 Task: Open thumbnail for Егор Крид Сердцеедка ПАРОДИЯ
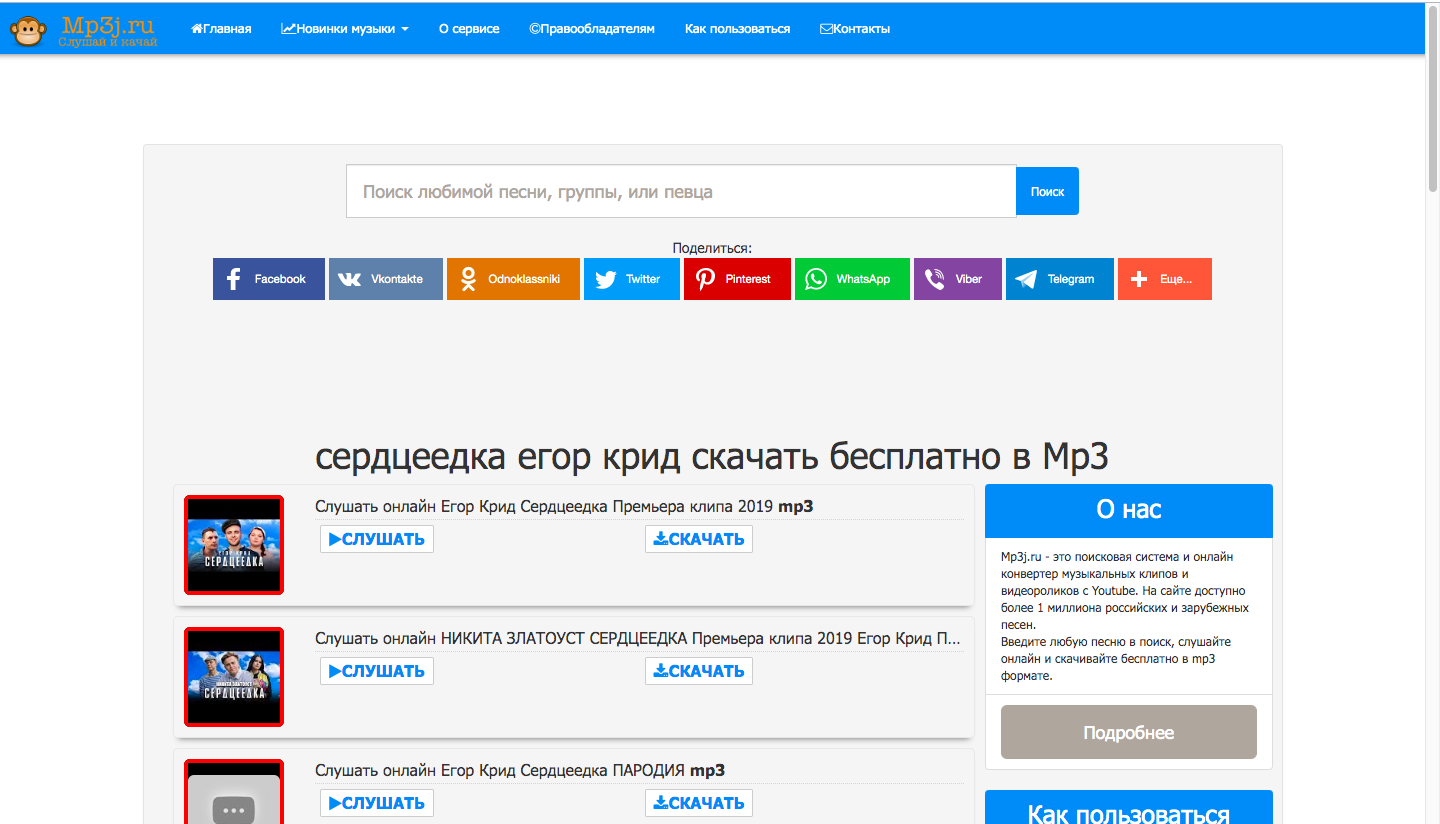[234, 792]
